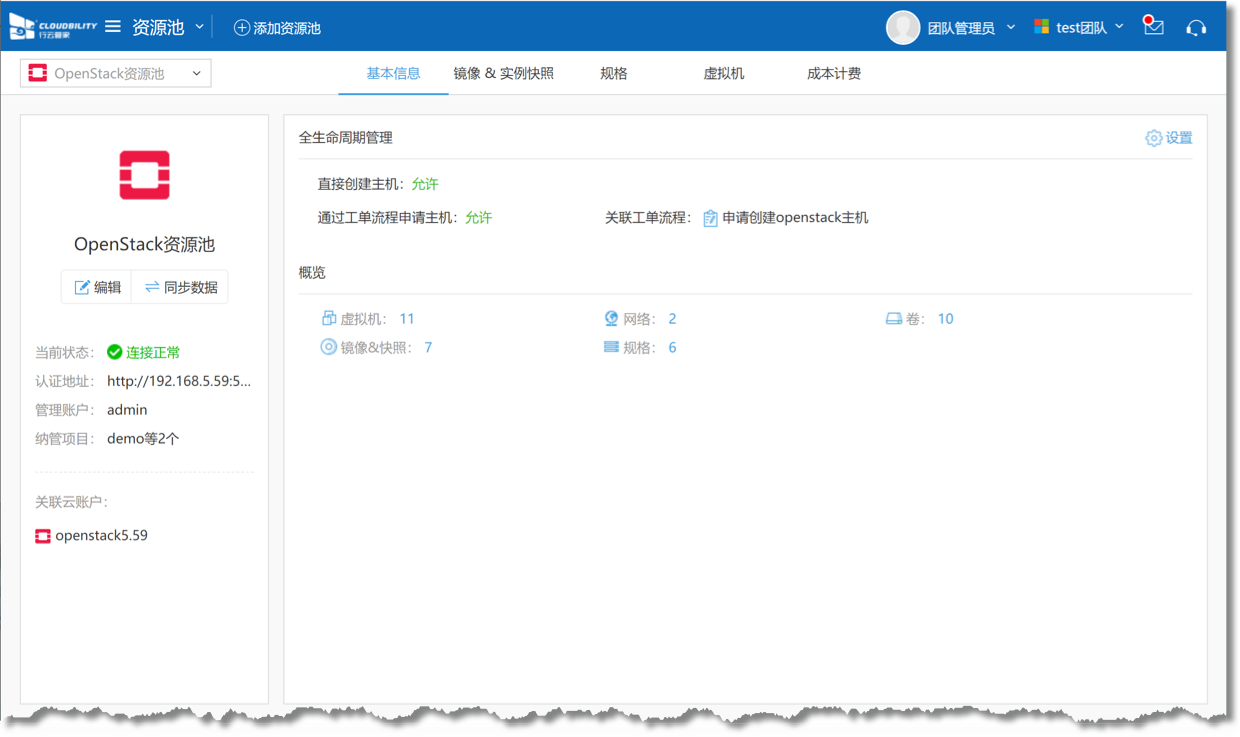Expand the 团队管理员 user menu
Screen dimensions: 1240x737
[1011, 27]
